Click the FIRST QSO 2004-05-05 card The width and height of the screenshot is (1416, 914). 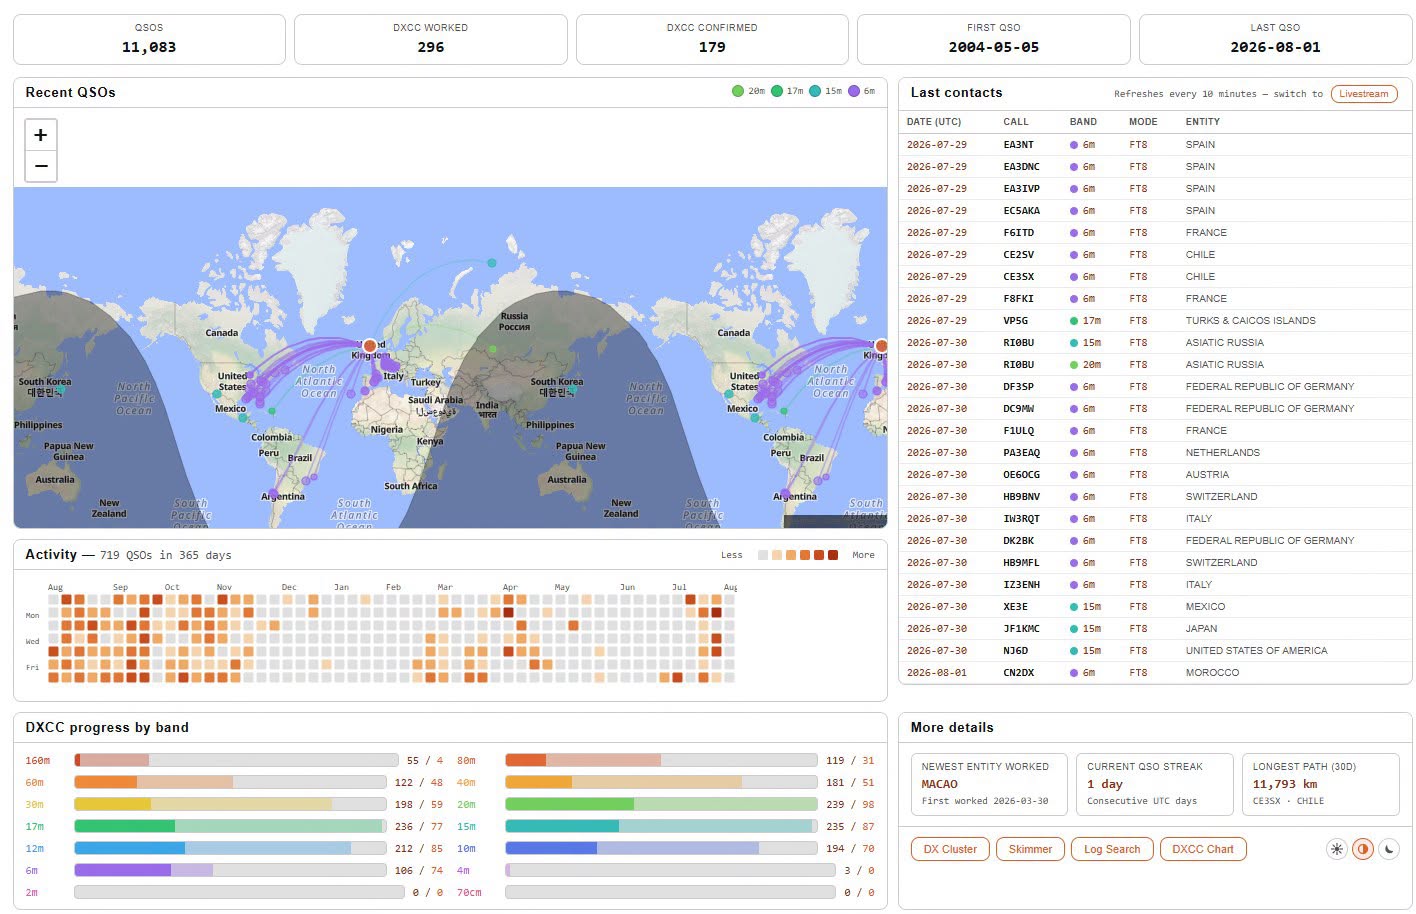(x=994, y=39)
